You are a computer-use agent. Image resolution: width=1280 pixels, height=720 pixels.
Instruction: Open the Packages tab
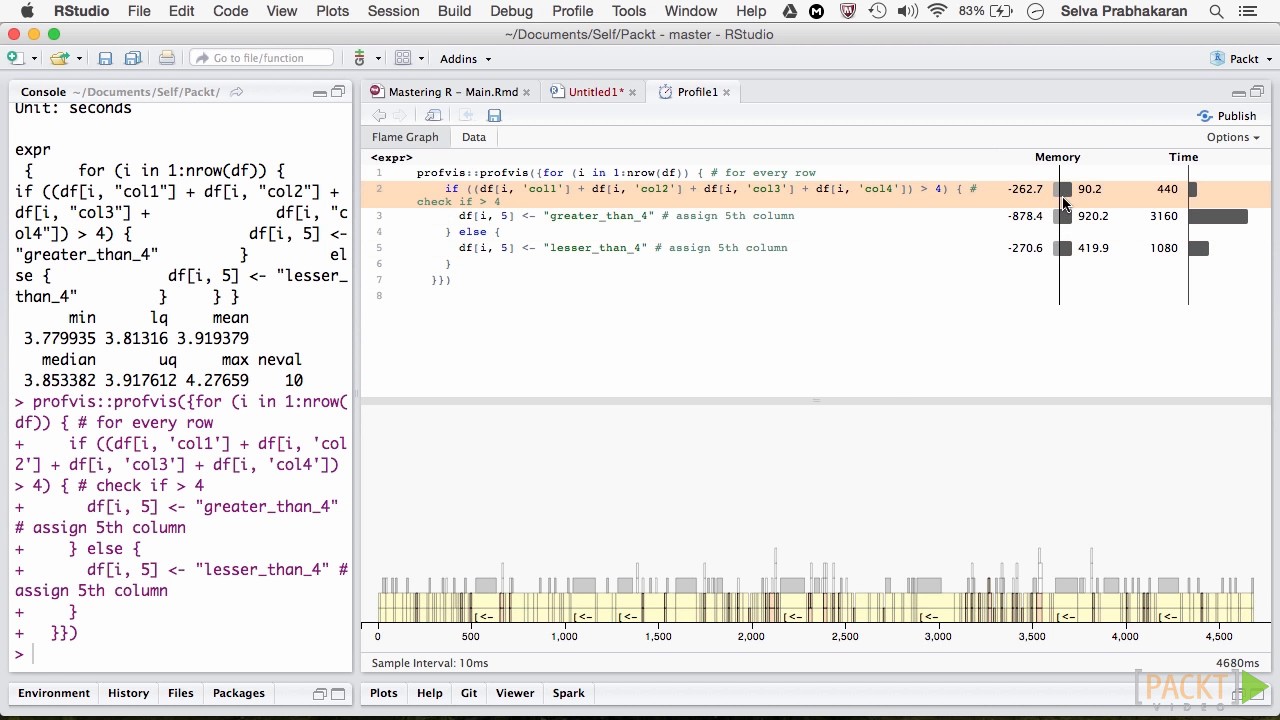[238, 693]
